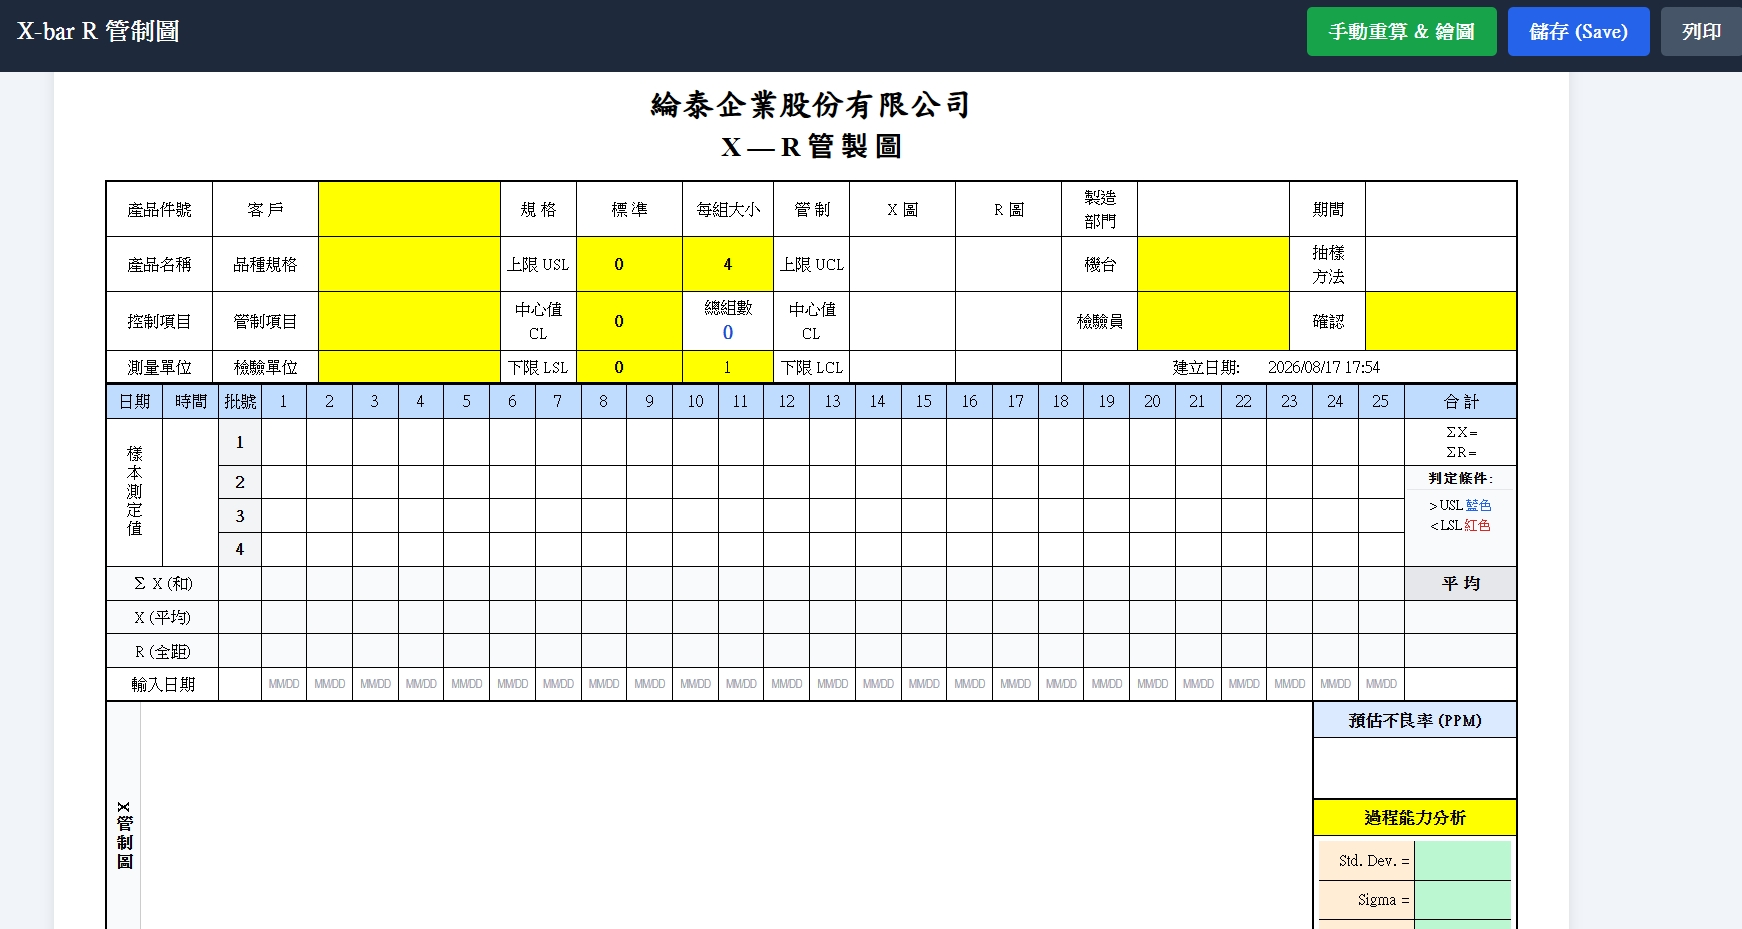The image size is (1742, 929).
Task: Click the 控制項目 label cell
Action: [159, 321]
